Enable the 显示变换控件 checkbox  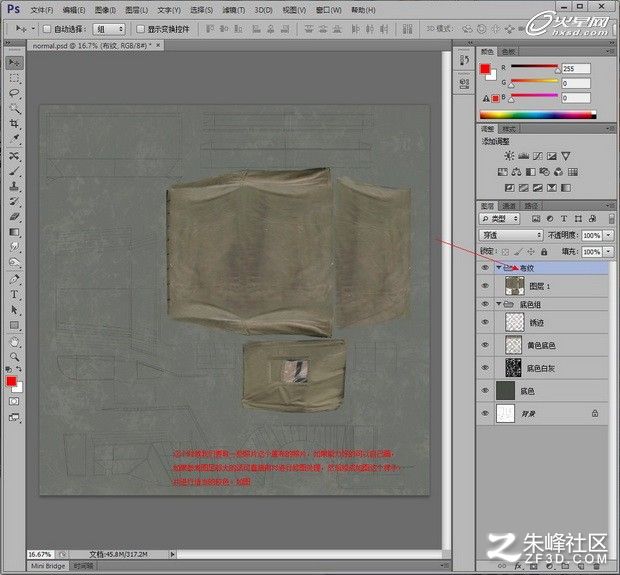[140, 29]
